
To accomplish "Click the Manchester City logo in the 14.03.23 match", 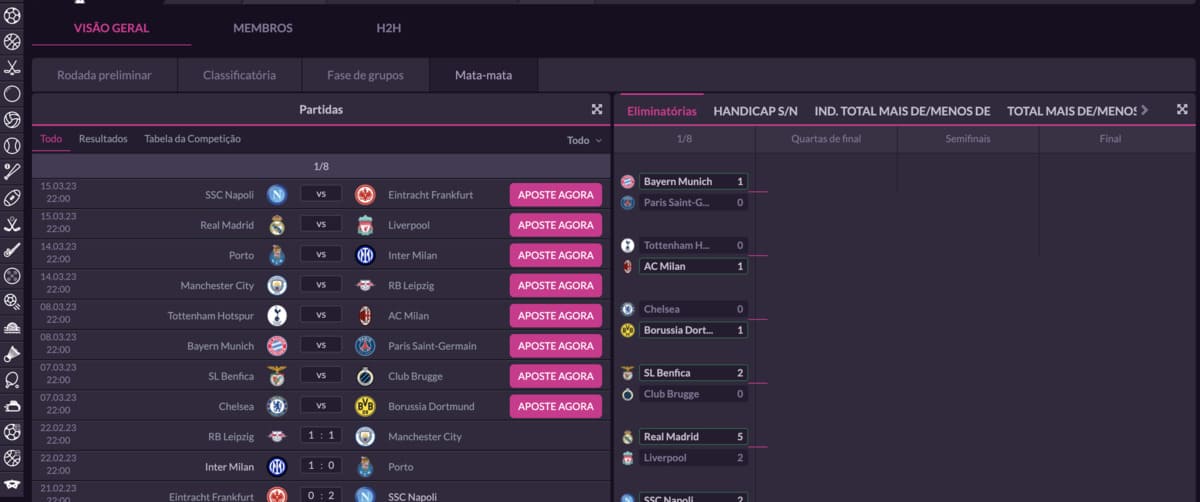I will click(x=277, y=286).
